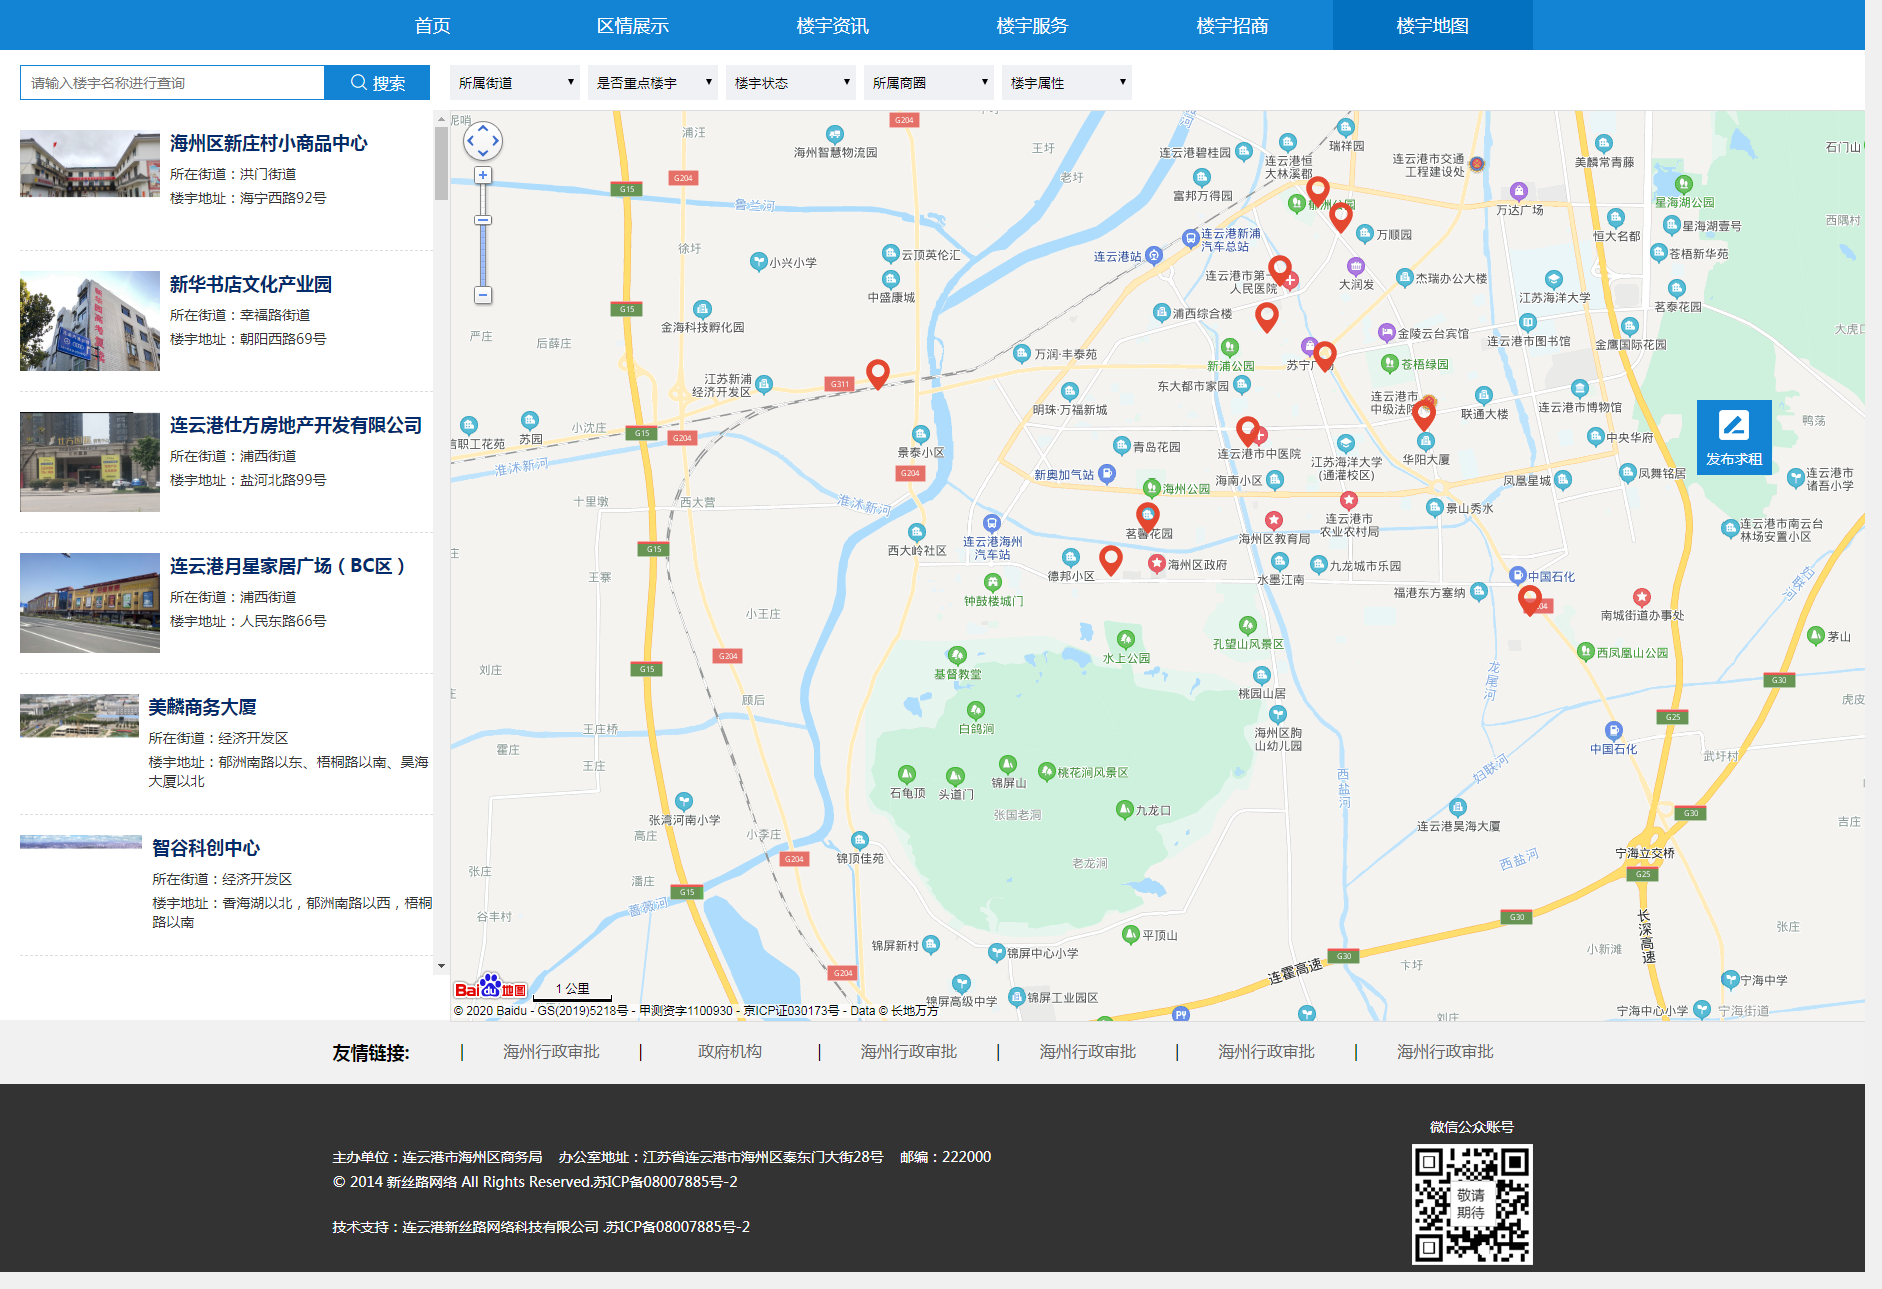
Task: Click the red marker beside 德邦小区
Action: [x=1110, y=559]
